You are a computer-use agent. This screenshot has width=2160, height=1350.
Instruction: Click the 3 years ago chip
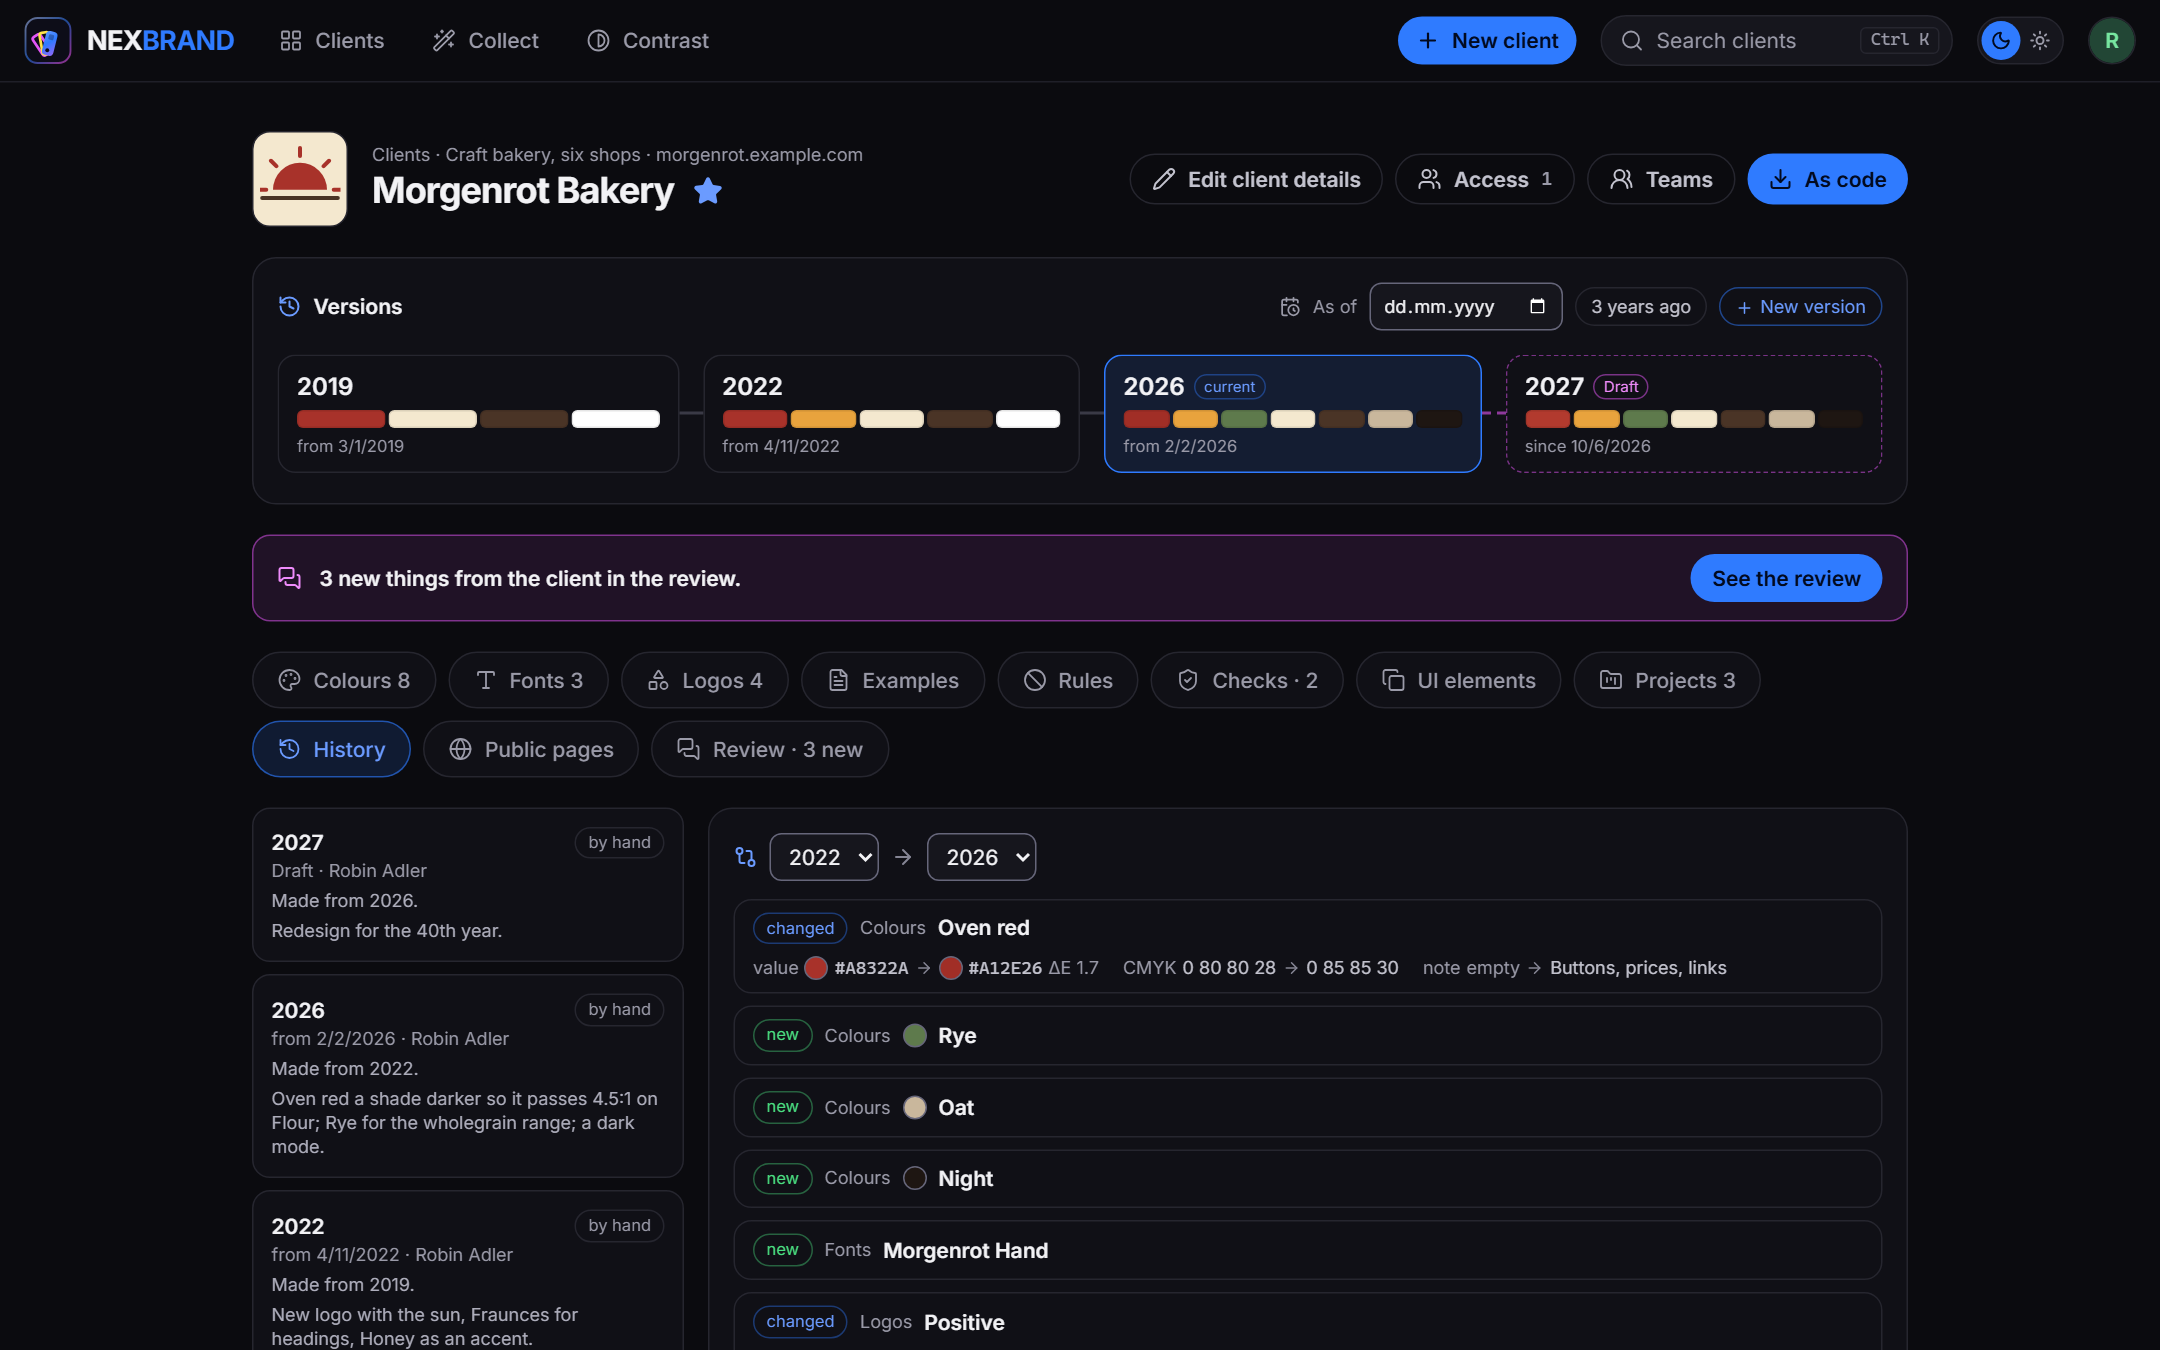[1641, 306]
